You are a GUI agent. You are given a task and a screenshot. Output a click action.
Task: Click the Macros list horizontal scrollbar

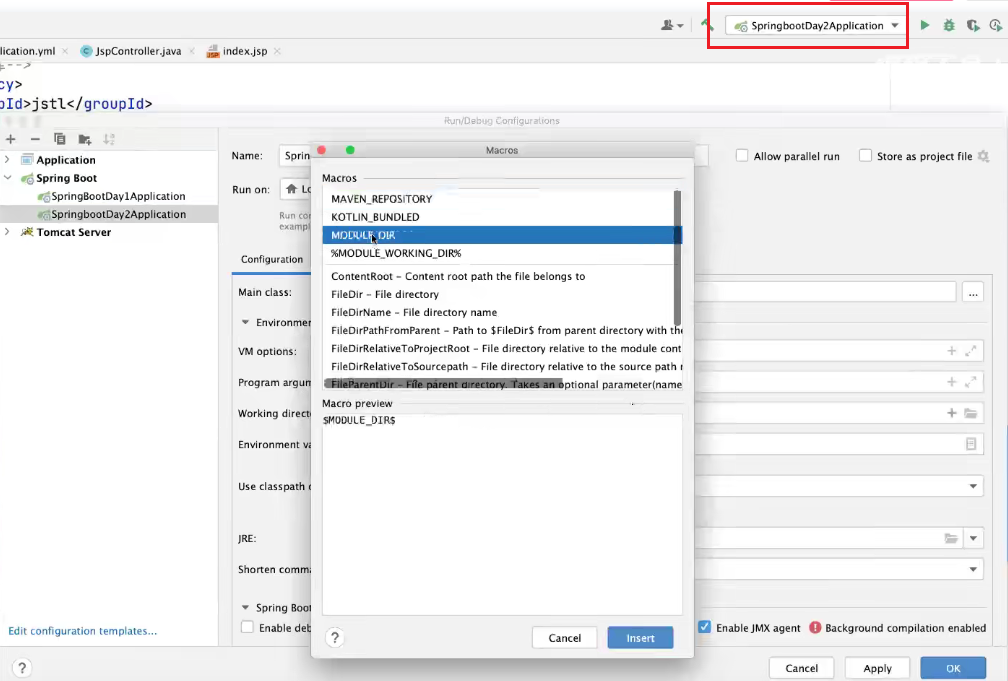[444, 384]
